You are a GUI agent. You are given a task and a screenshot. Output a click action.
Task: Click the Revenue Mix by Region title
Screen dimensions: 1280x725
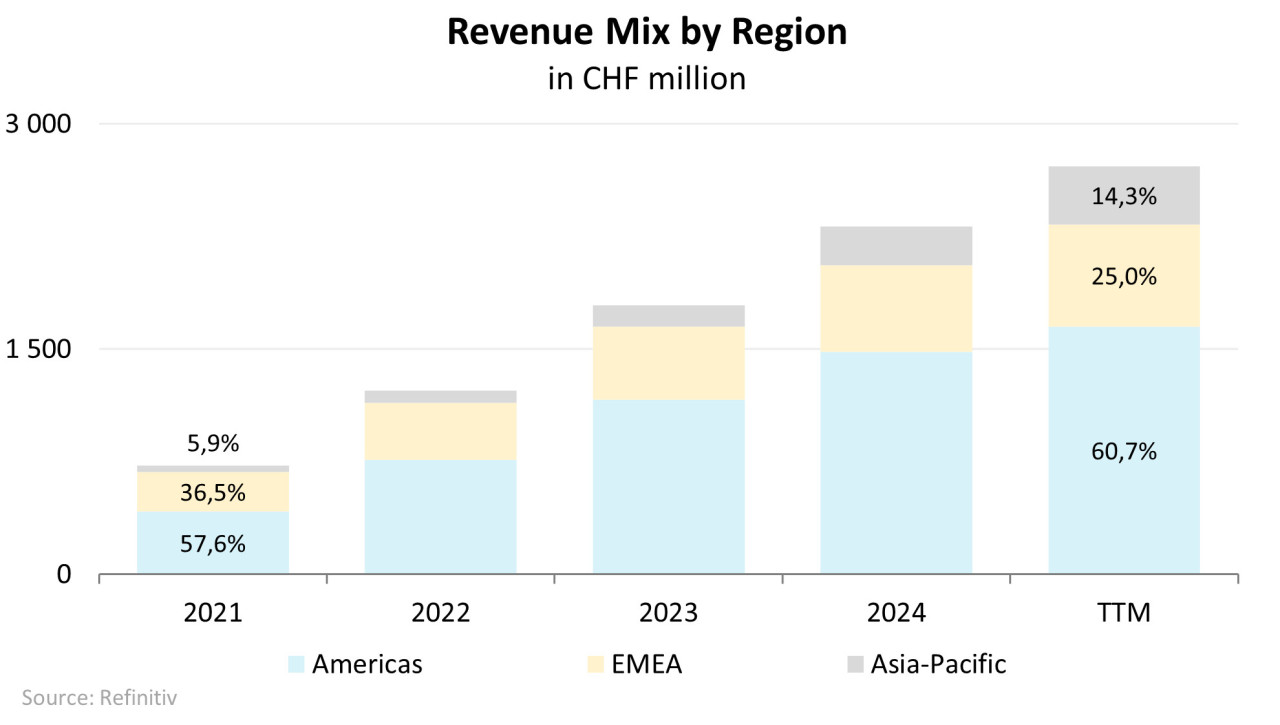(x=646, y=32)
